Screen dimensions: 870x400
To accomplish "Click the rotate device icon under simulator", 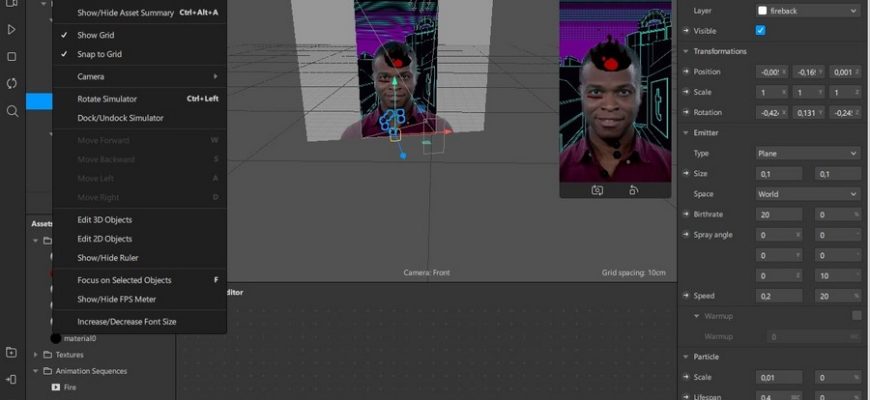I will (633, 190).
